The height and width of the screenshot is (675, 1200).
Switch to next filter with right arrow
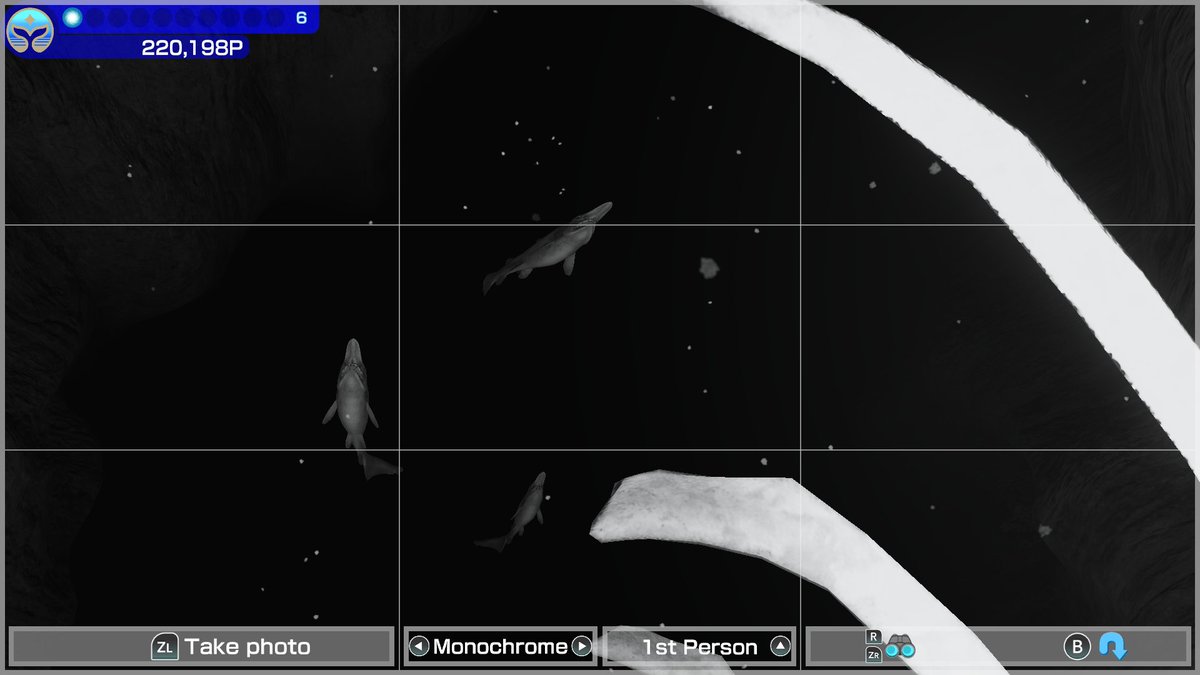(581, 647)
